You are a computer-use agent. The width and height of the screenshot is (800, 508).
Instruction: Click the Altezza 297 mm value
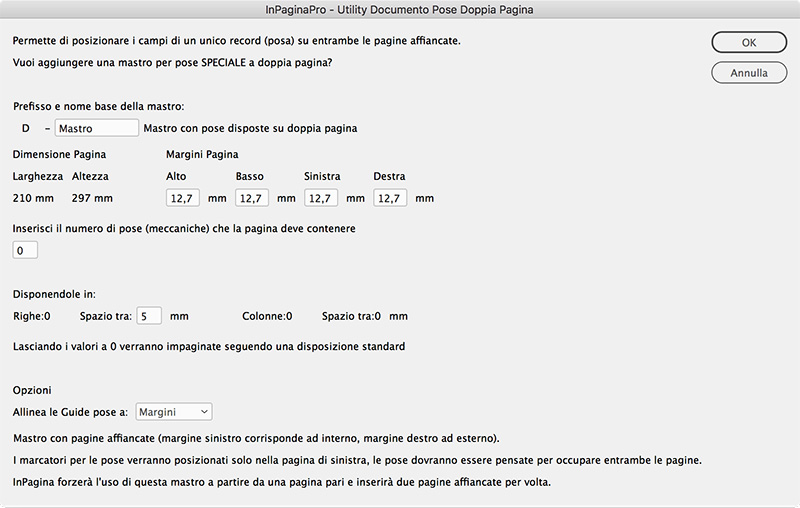[92, 198]
